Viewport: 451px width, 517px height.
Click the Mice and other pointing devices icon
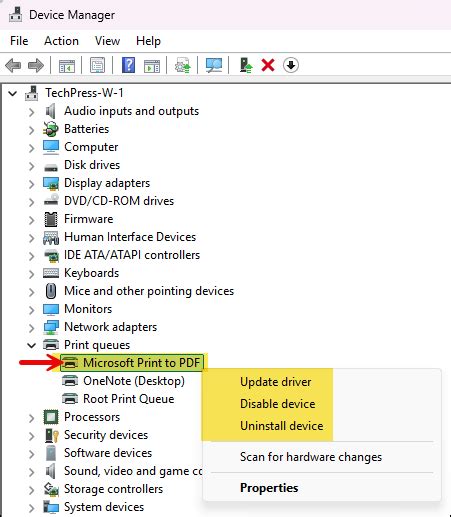pos(51,291)
